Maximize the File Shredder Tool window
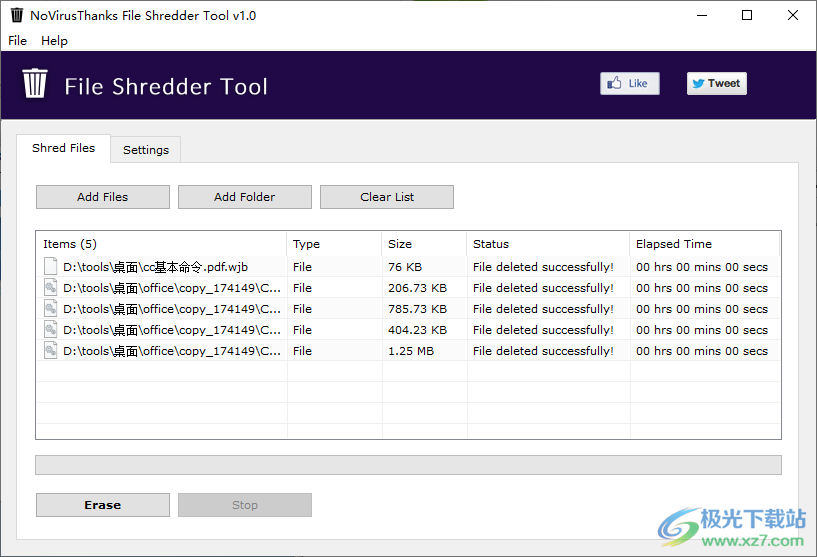This screenshot has width=817, height=557. tap(747, 15)
